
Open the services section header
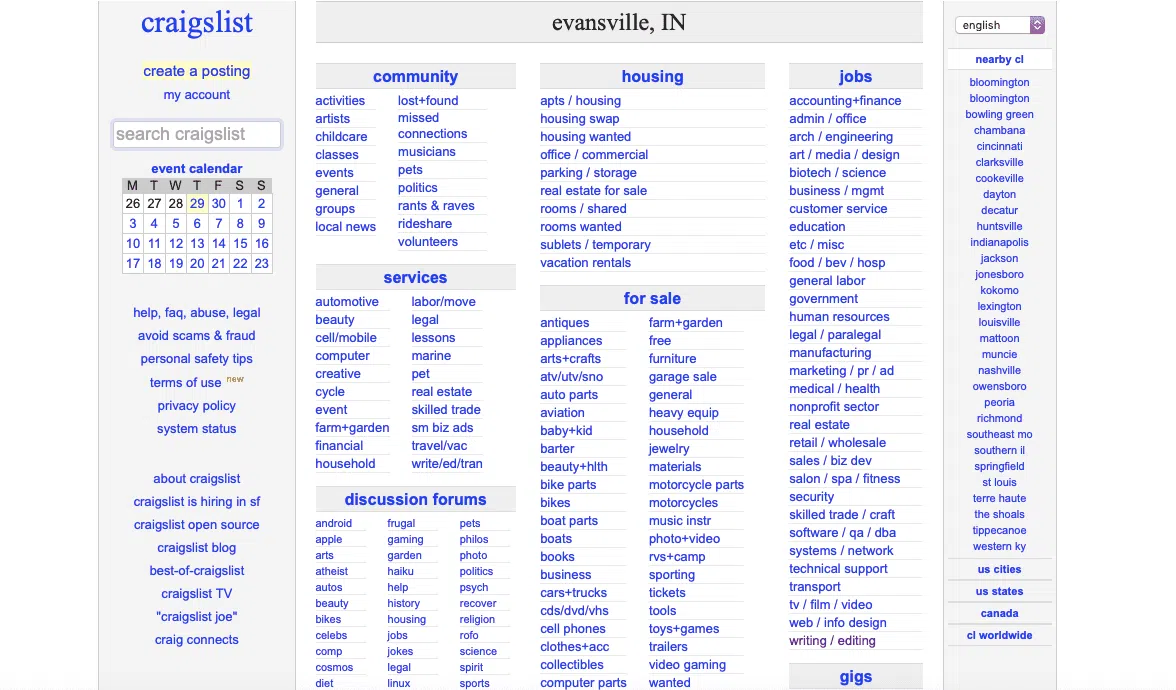tap(416, 278)
